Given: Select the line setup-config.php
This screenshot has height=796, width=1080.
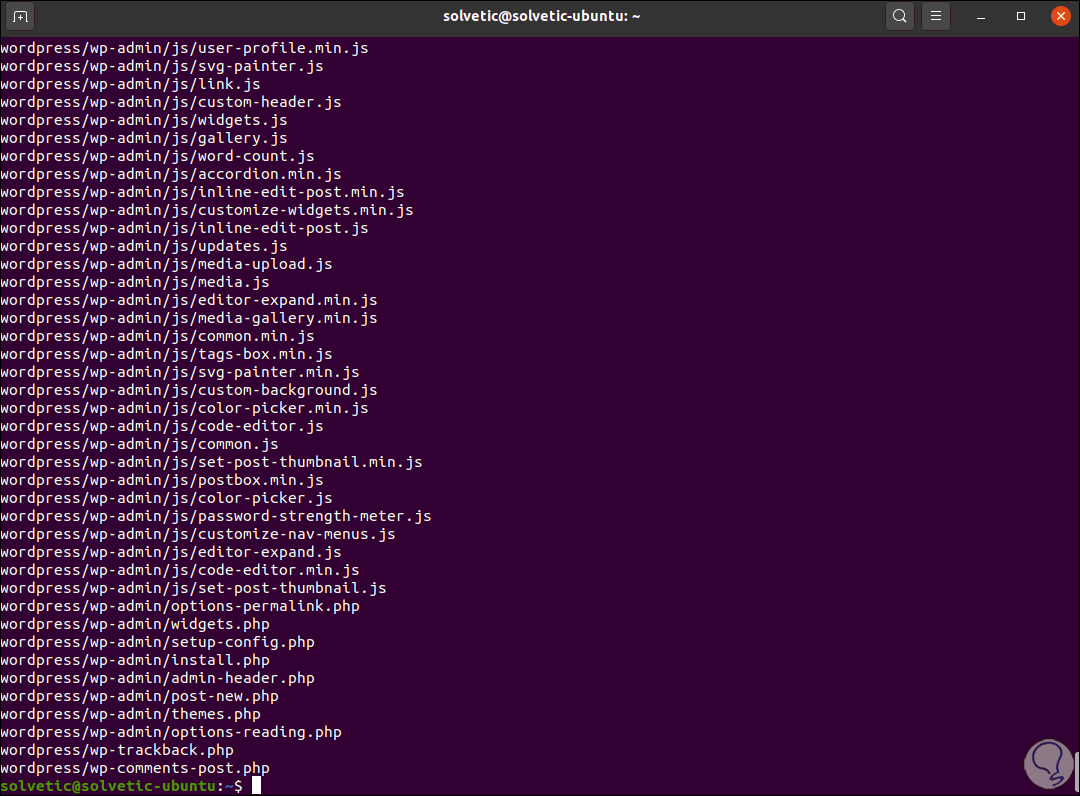Looking at the screenshot, I should (x=157, y=642).
